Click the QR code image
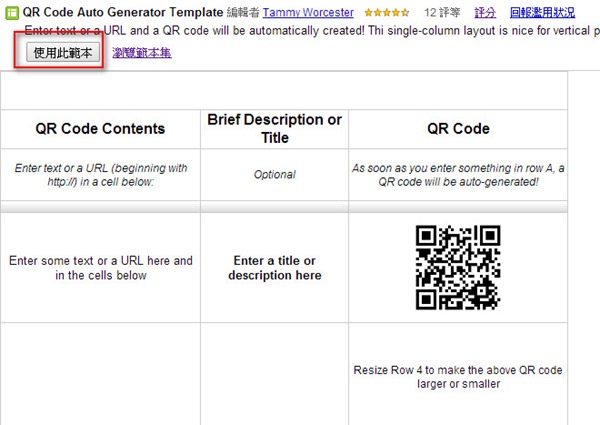600x425 pixels. [458, 267]
